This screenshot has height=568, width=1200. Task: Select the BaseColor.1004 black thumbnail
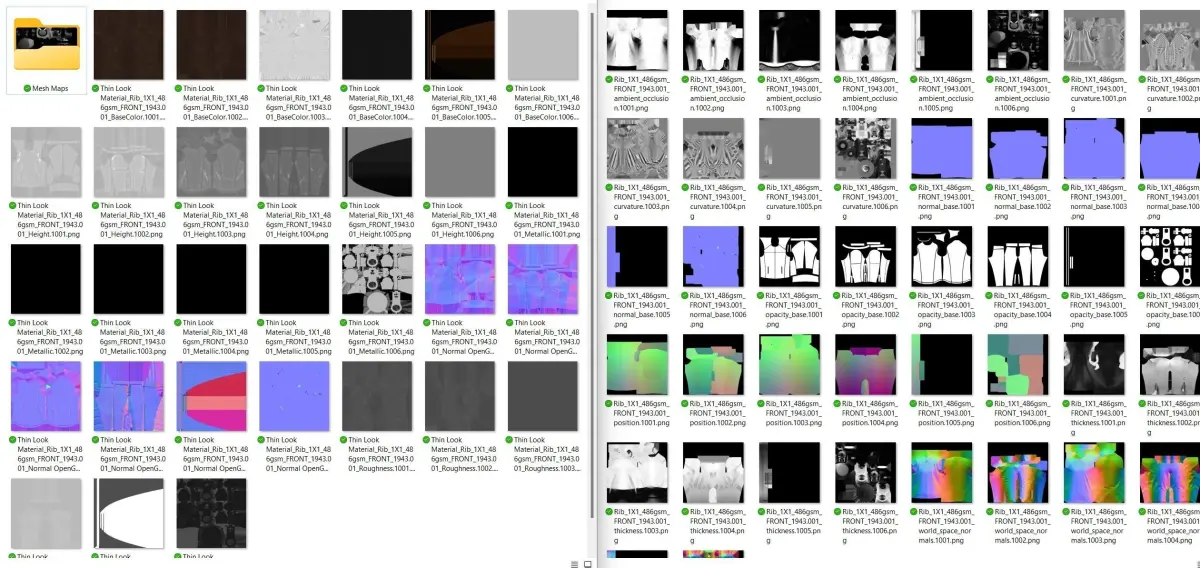tap(379, 45)
